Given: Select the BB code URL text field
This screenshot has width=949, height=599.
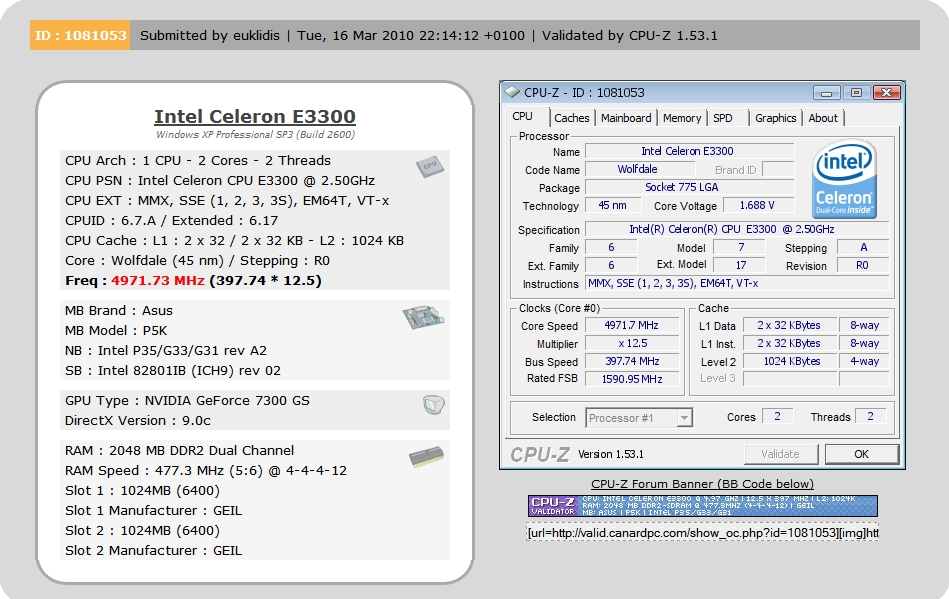Looking at the screenshot, I should click(x=703, y=532).
